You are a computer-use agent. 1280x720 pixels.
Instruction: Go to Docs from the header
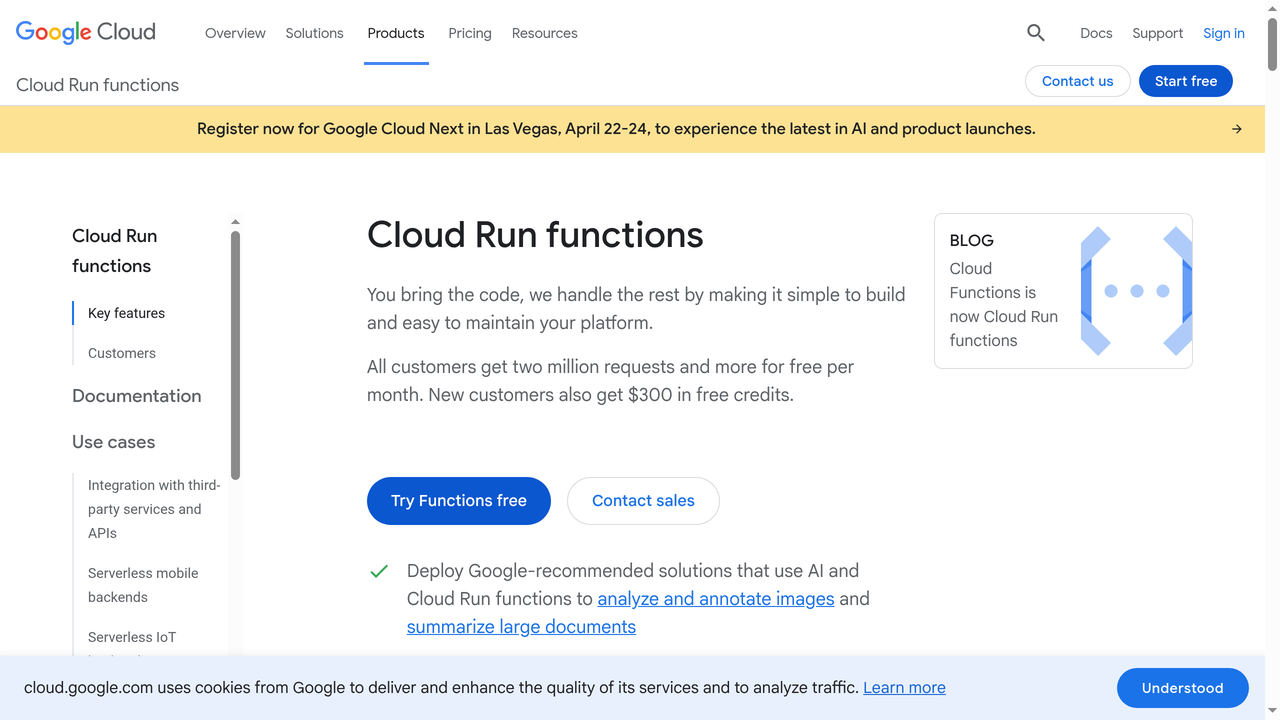[x=1096, y=33]
